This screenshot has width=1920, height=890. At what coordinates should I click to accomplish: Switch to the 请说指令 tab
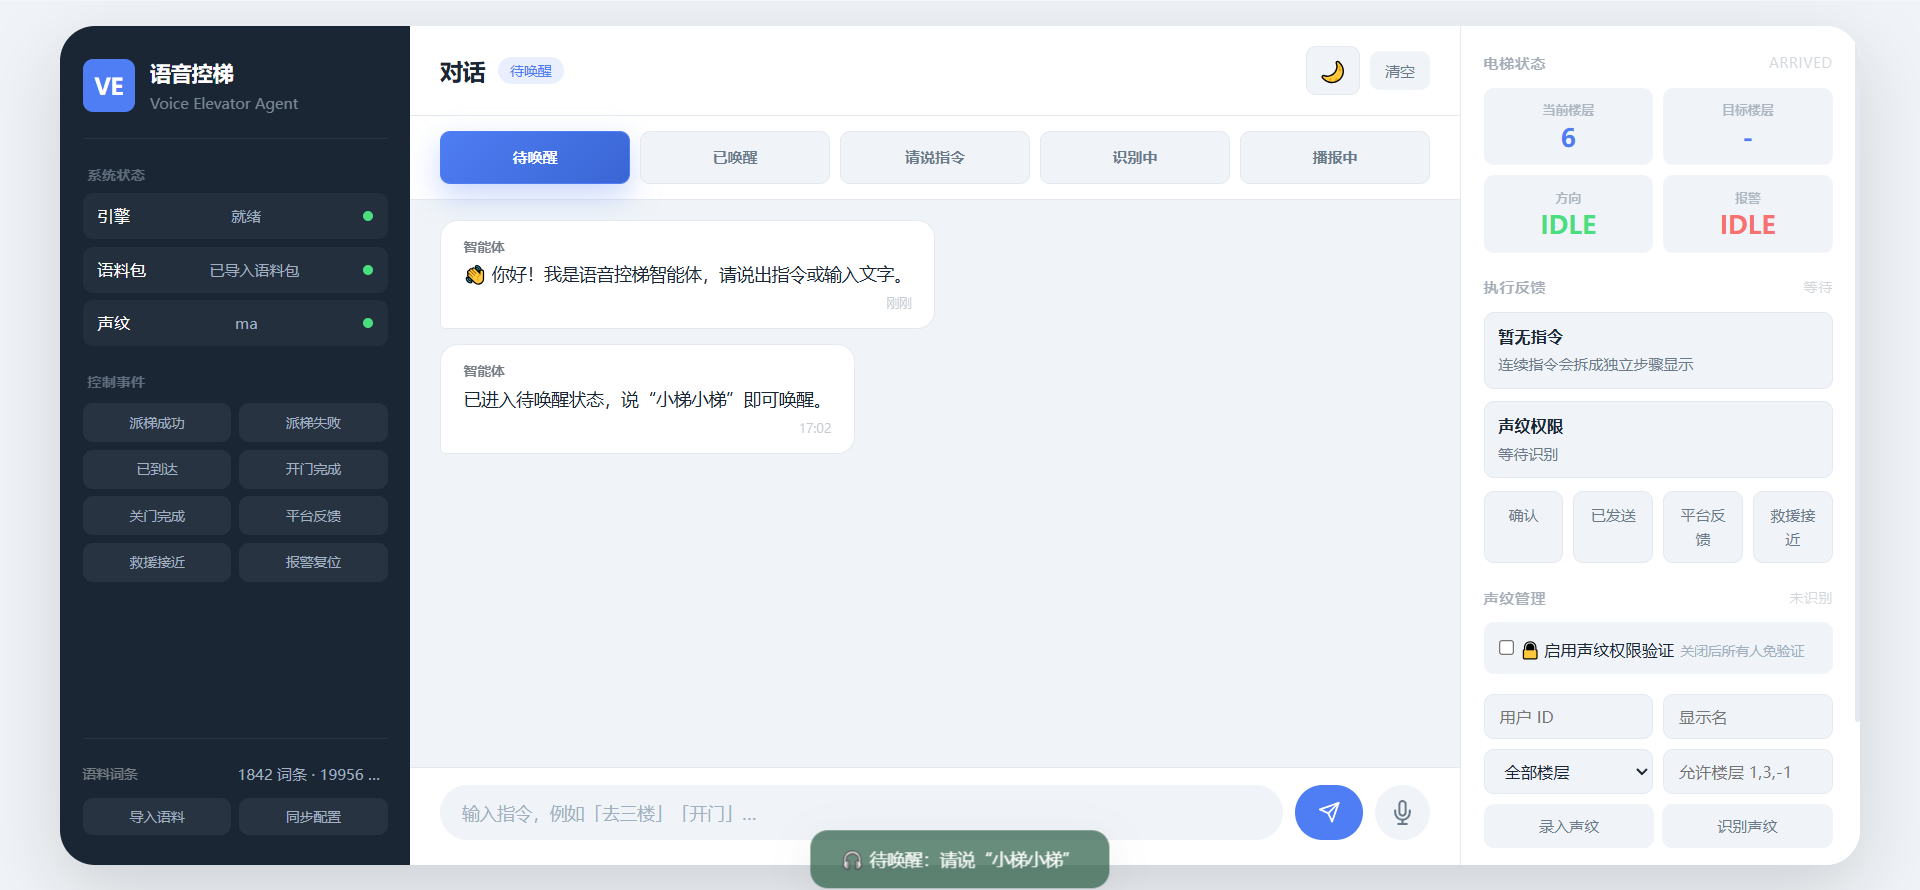point(935,157)
